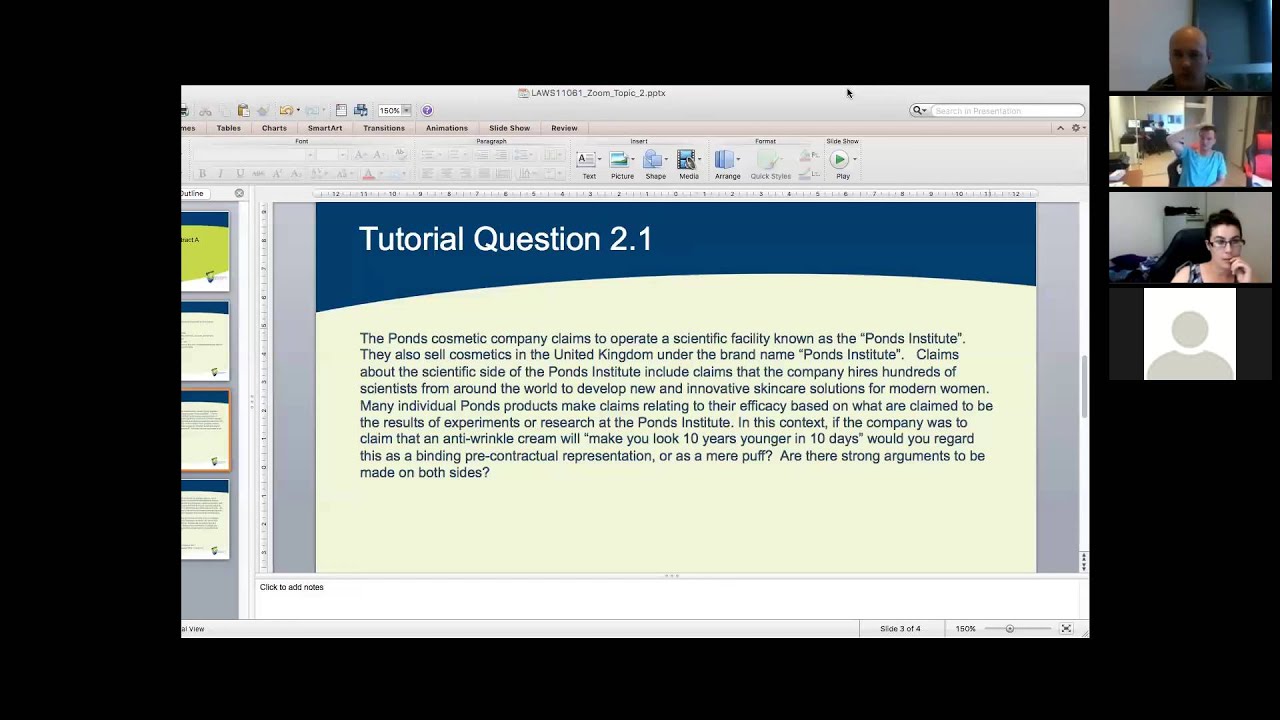The image size is (1280, 720).
Task: Select top participant video of bald man
Action: point(1190,45)
